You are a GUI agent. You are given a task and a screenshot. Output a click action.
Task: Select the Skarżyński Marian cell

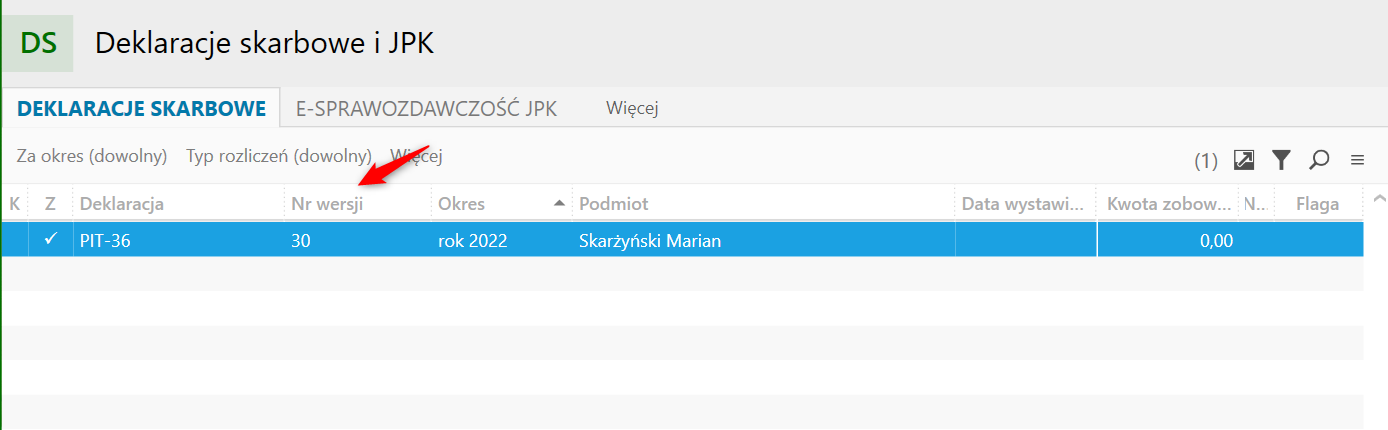(x=650, y=240)
